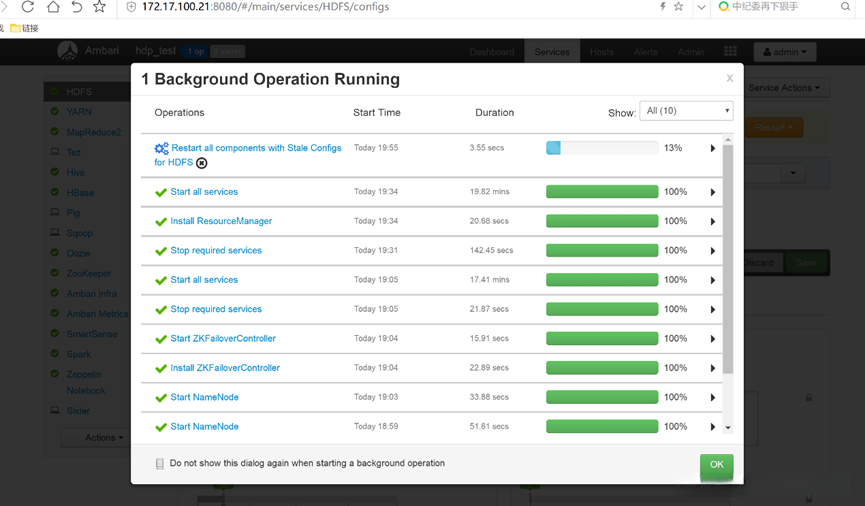The image size is (865, 506).
Task: Click the operations list scrollbar down arrow
Action: pos(728,428)
